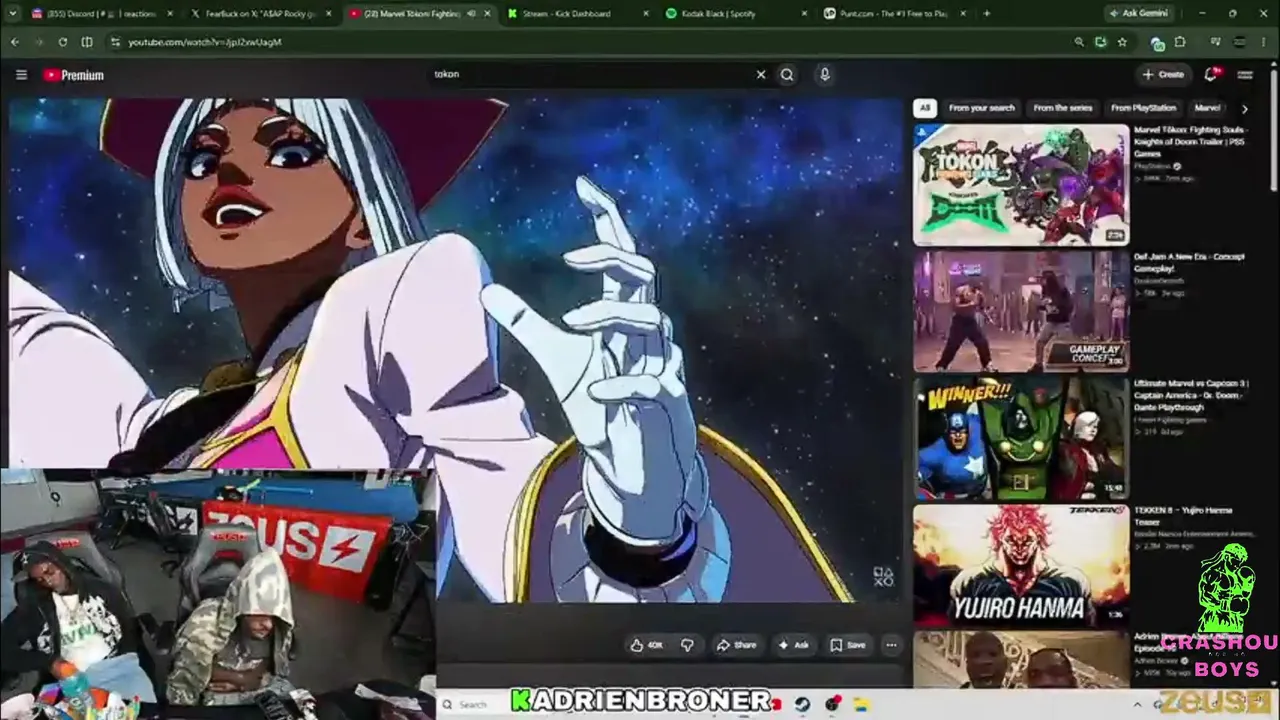This screenshot has height=720, width=1280.
Task: Open more actions three-dot menu under video
Action: tap(891, 645)
